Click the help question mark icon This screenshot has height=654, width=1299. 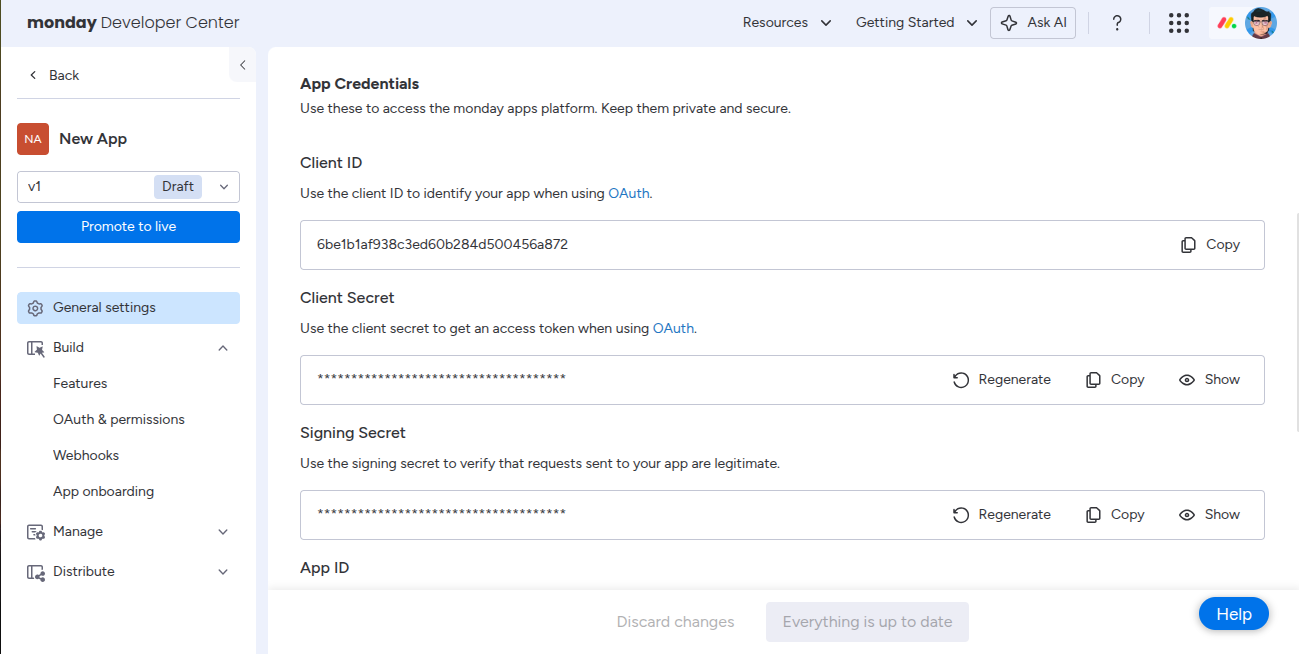[1118, 23]
